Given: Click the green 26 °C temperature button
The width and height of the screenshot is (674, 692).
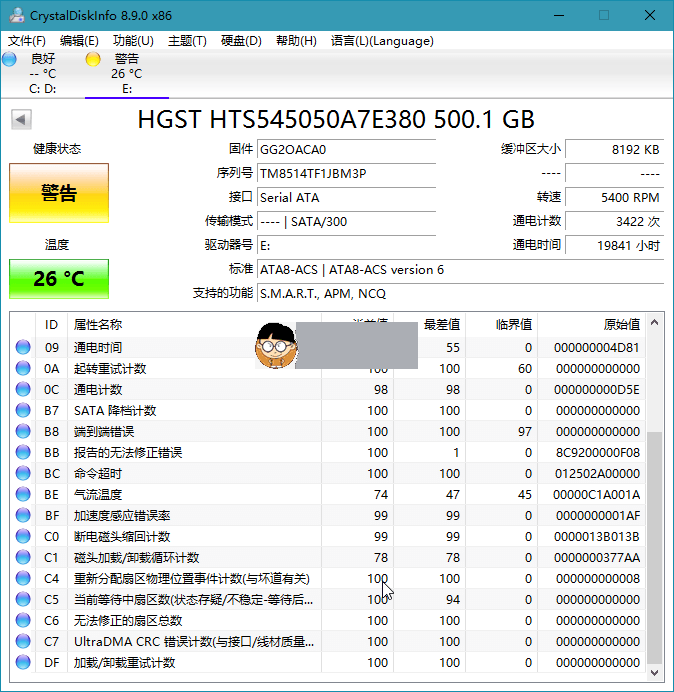Looking at the screenshot, I should (x=59, y=279).
